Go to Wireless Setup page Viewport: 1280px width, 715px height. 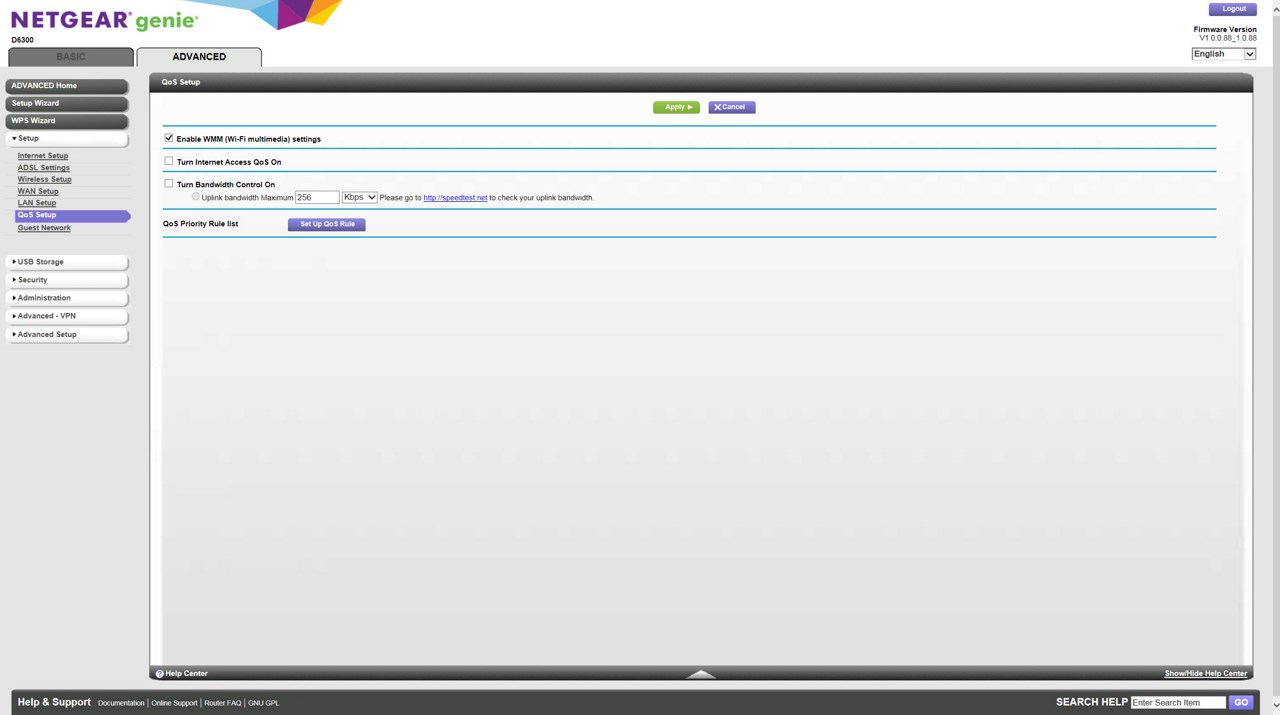pos(44,179)
